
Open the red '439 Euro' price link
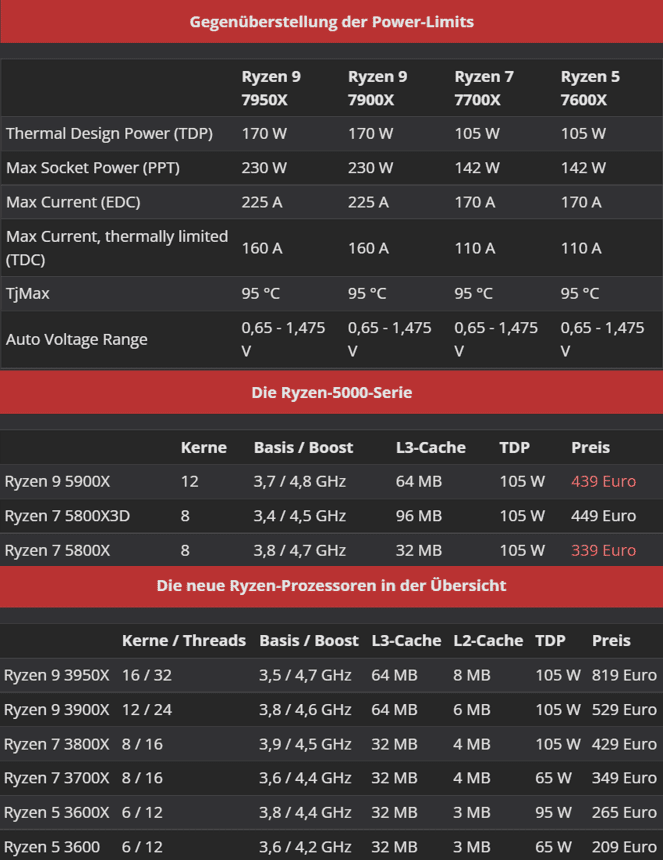603,482
